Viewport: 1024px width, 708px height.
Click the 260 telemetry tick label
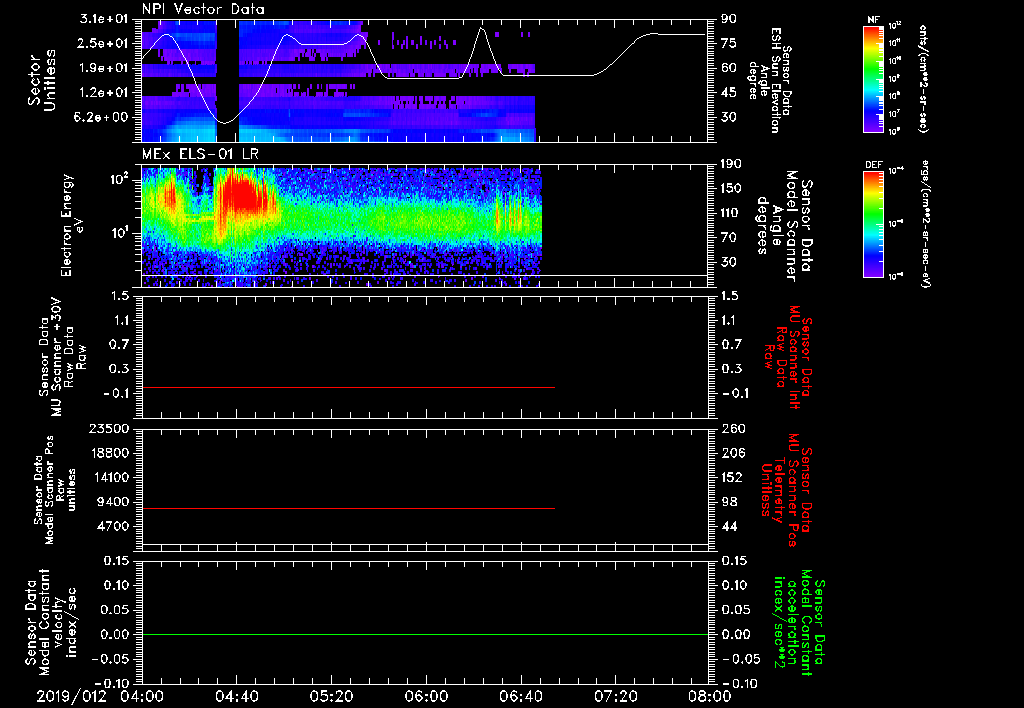click(732, 428)
